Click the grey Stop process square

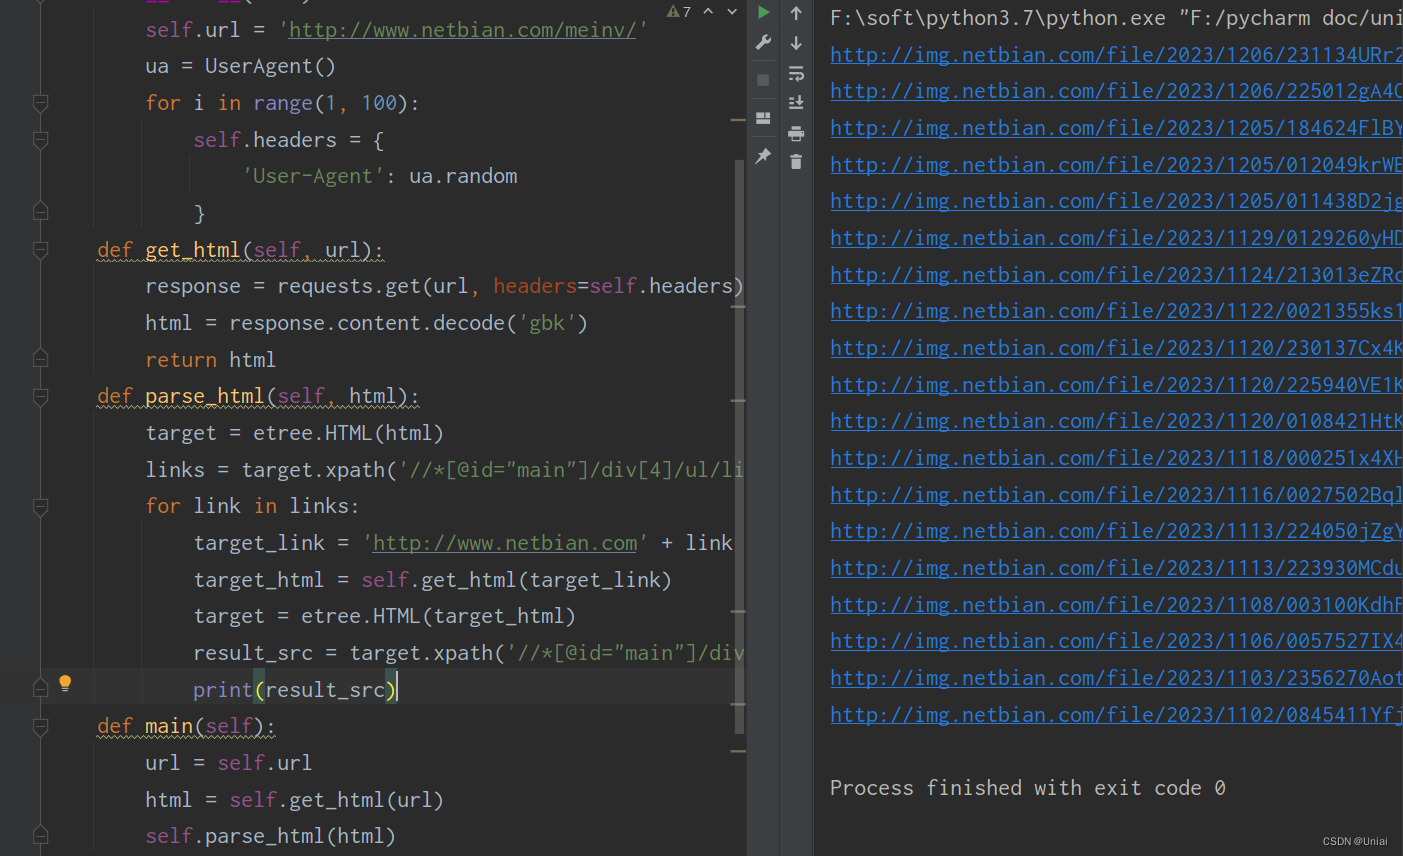point(763,80)
